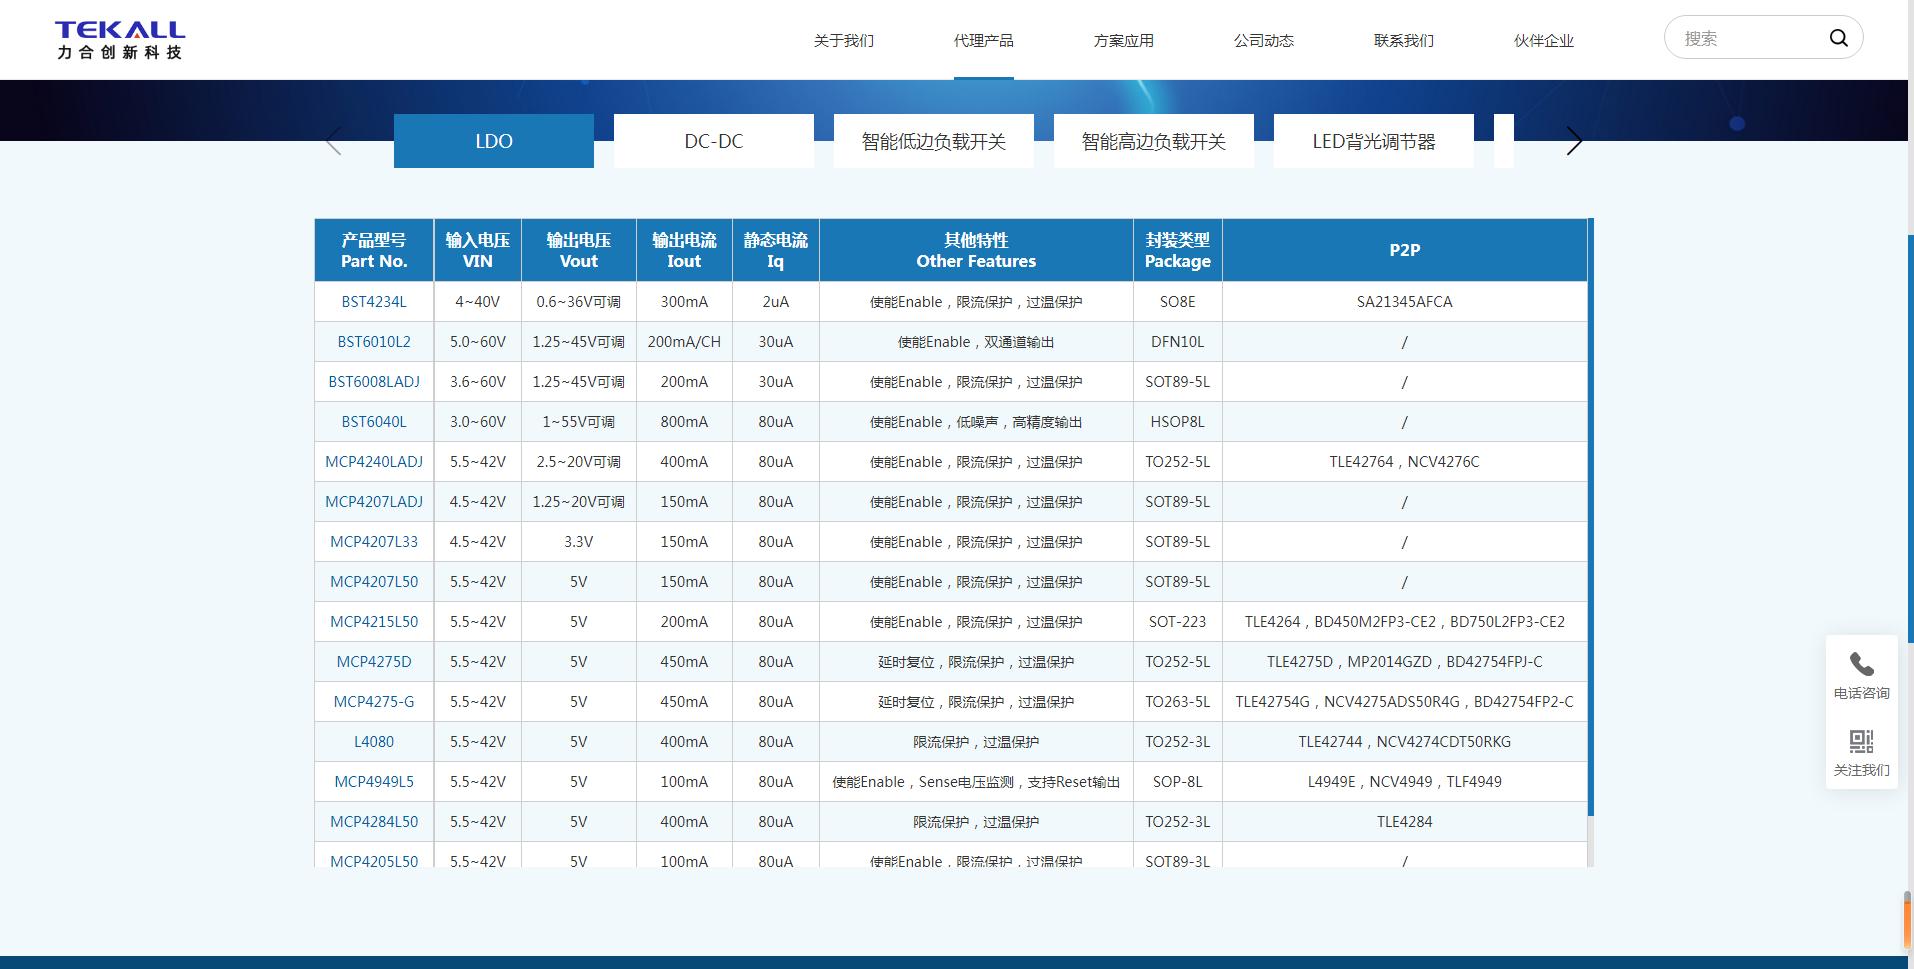Switch to 智能高边负载开关 tab

(1154, 141)
